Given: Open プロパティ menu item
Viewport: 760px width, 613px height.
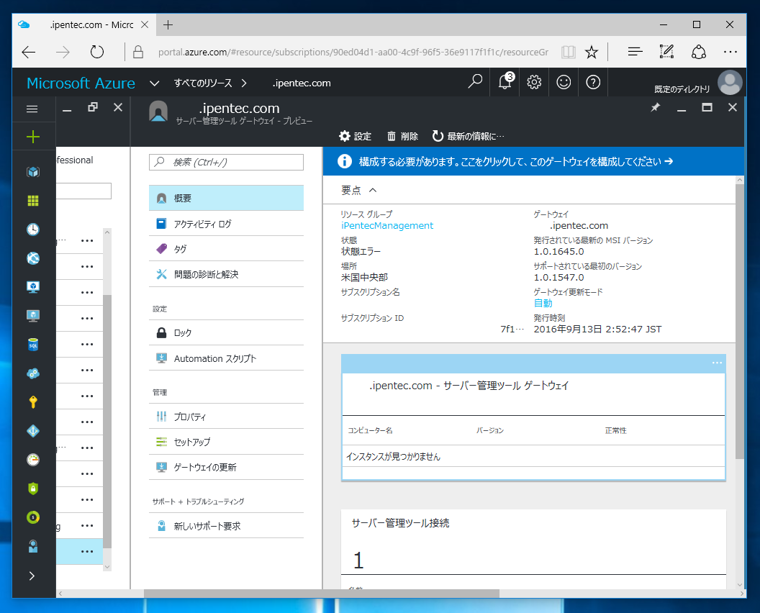Looking at the screenshot, I should tap(226, 417).
